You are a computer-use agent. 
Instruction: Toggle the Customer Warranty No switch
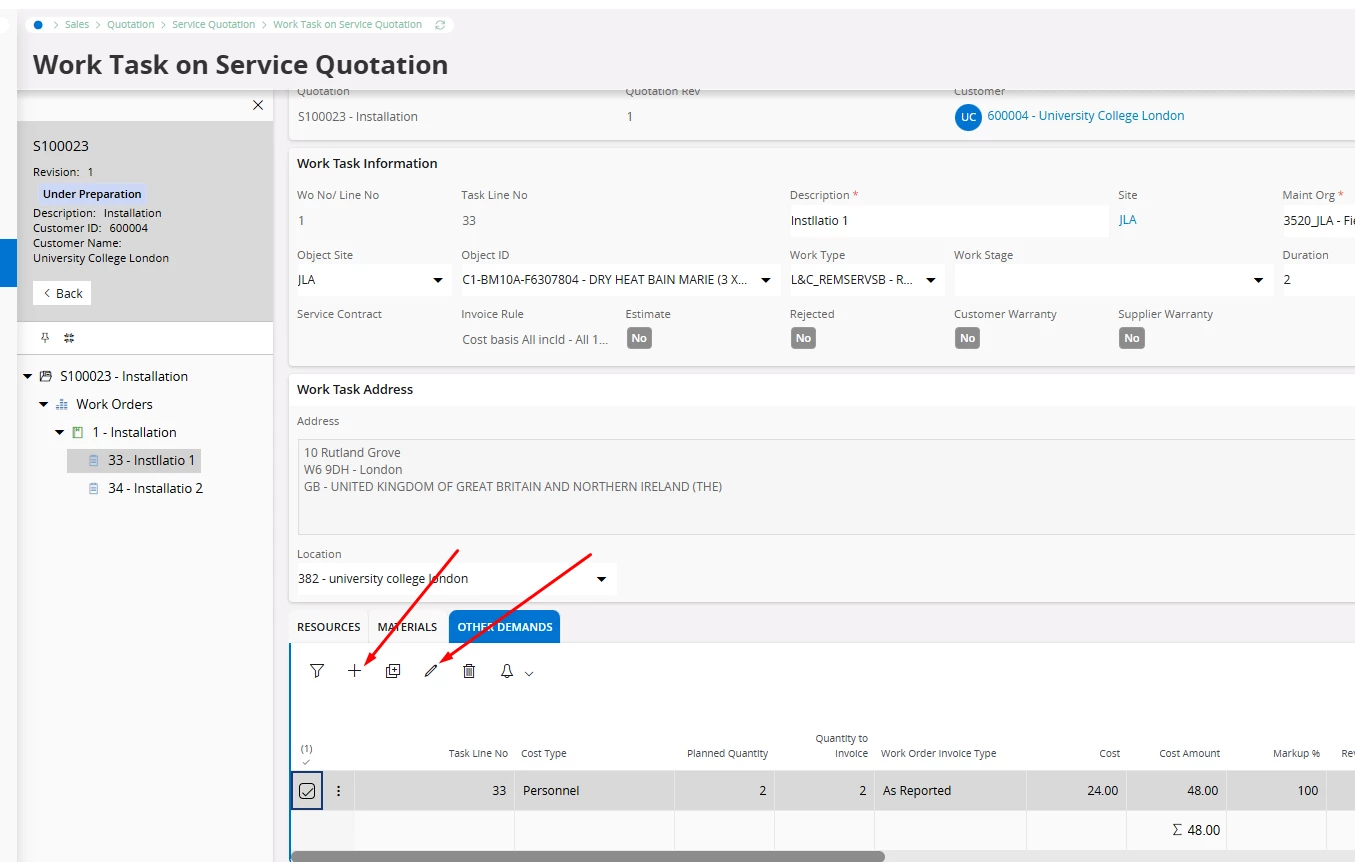[967, 338]
